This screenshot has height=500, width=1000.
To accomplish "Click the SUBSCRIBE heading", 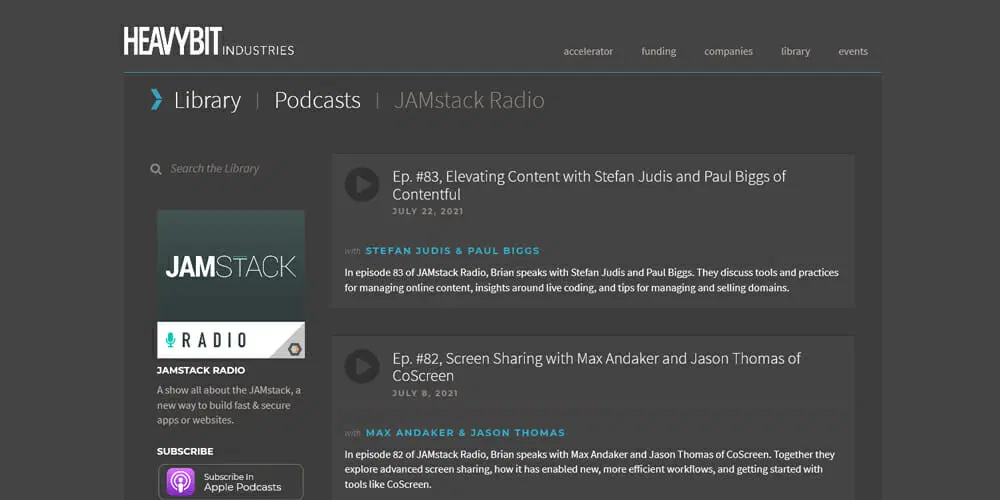I will [185, 452].
